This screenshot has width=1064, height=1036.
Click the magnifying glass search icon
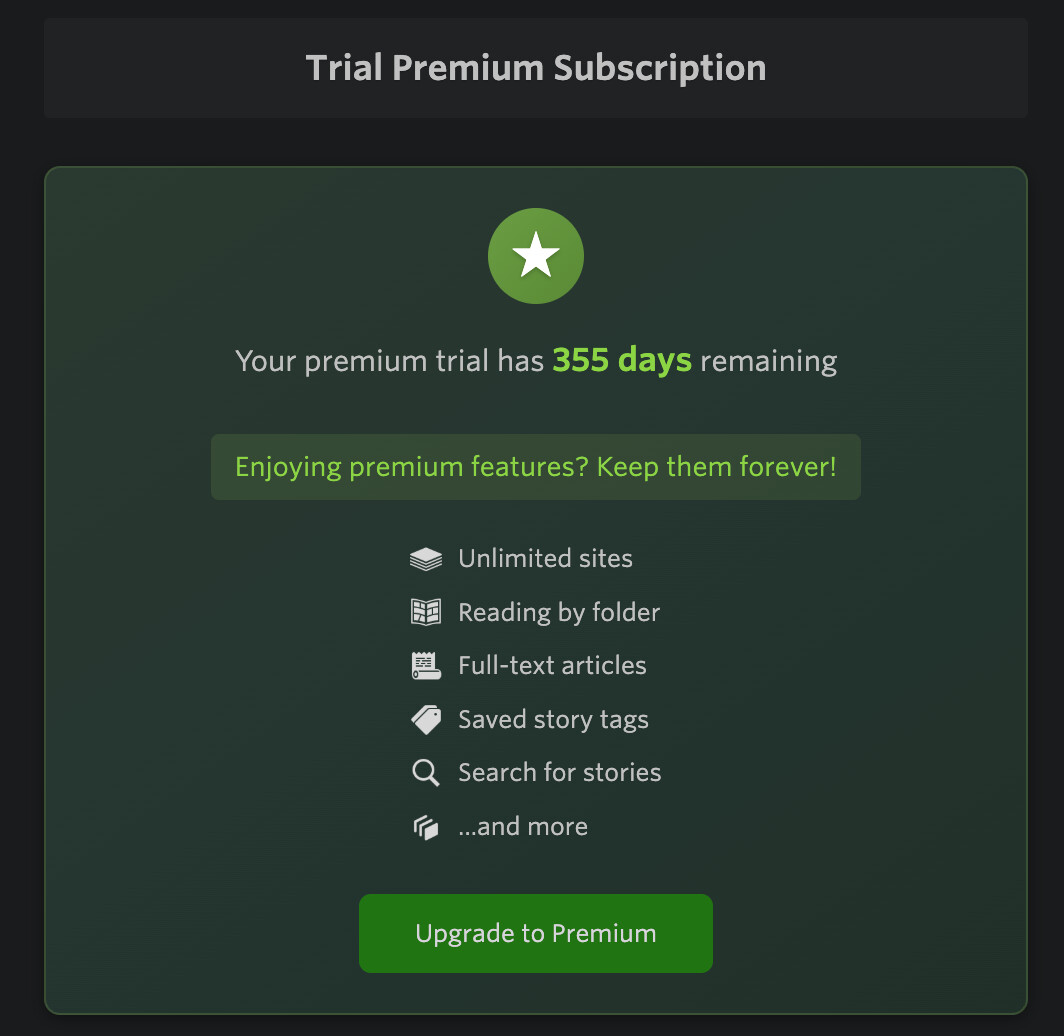tap(426, 773)
